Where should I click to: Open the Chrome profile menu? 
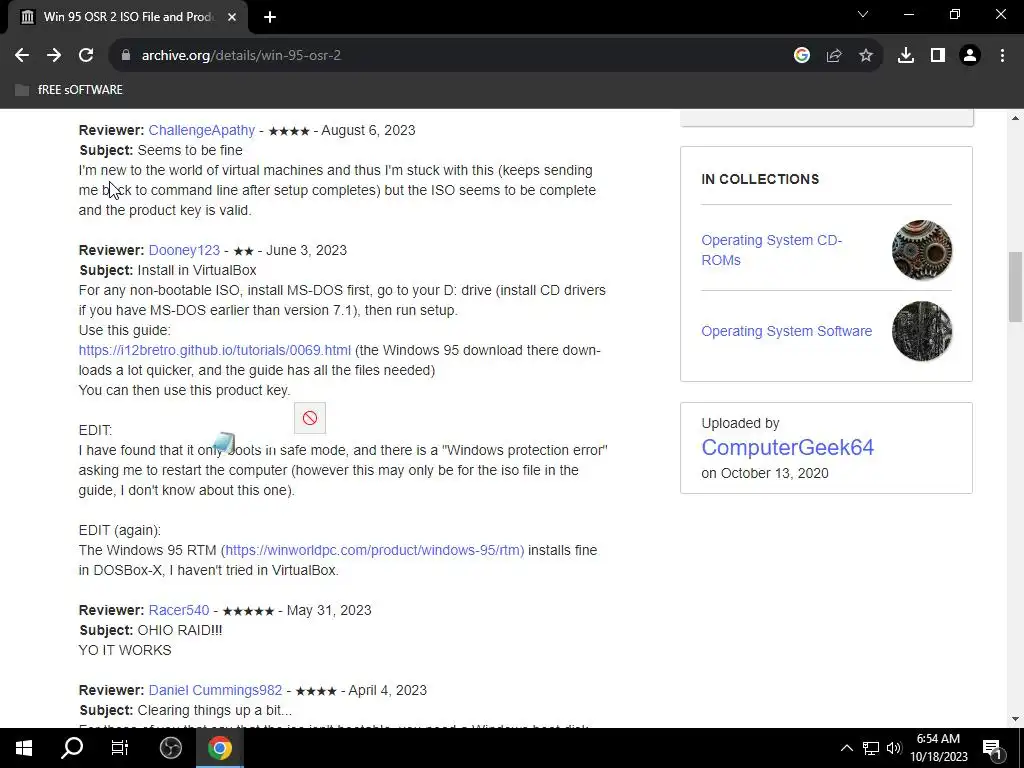point(970,56)
